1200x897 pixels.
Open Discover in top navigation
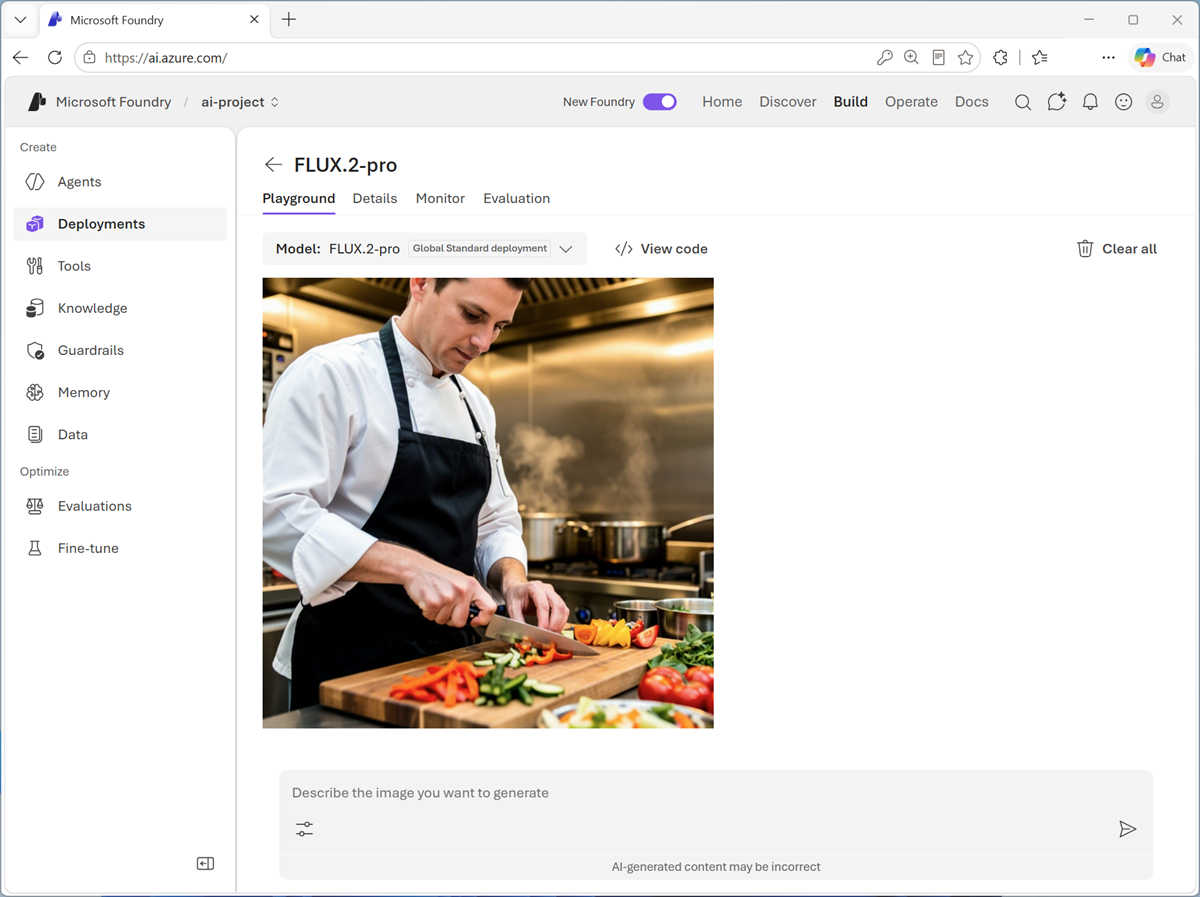point(788,102)
